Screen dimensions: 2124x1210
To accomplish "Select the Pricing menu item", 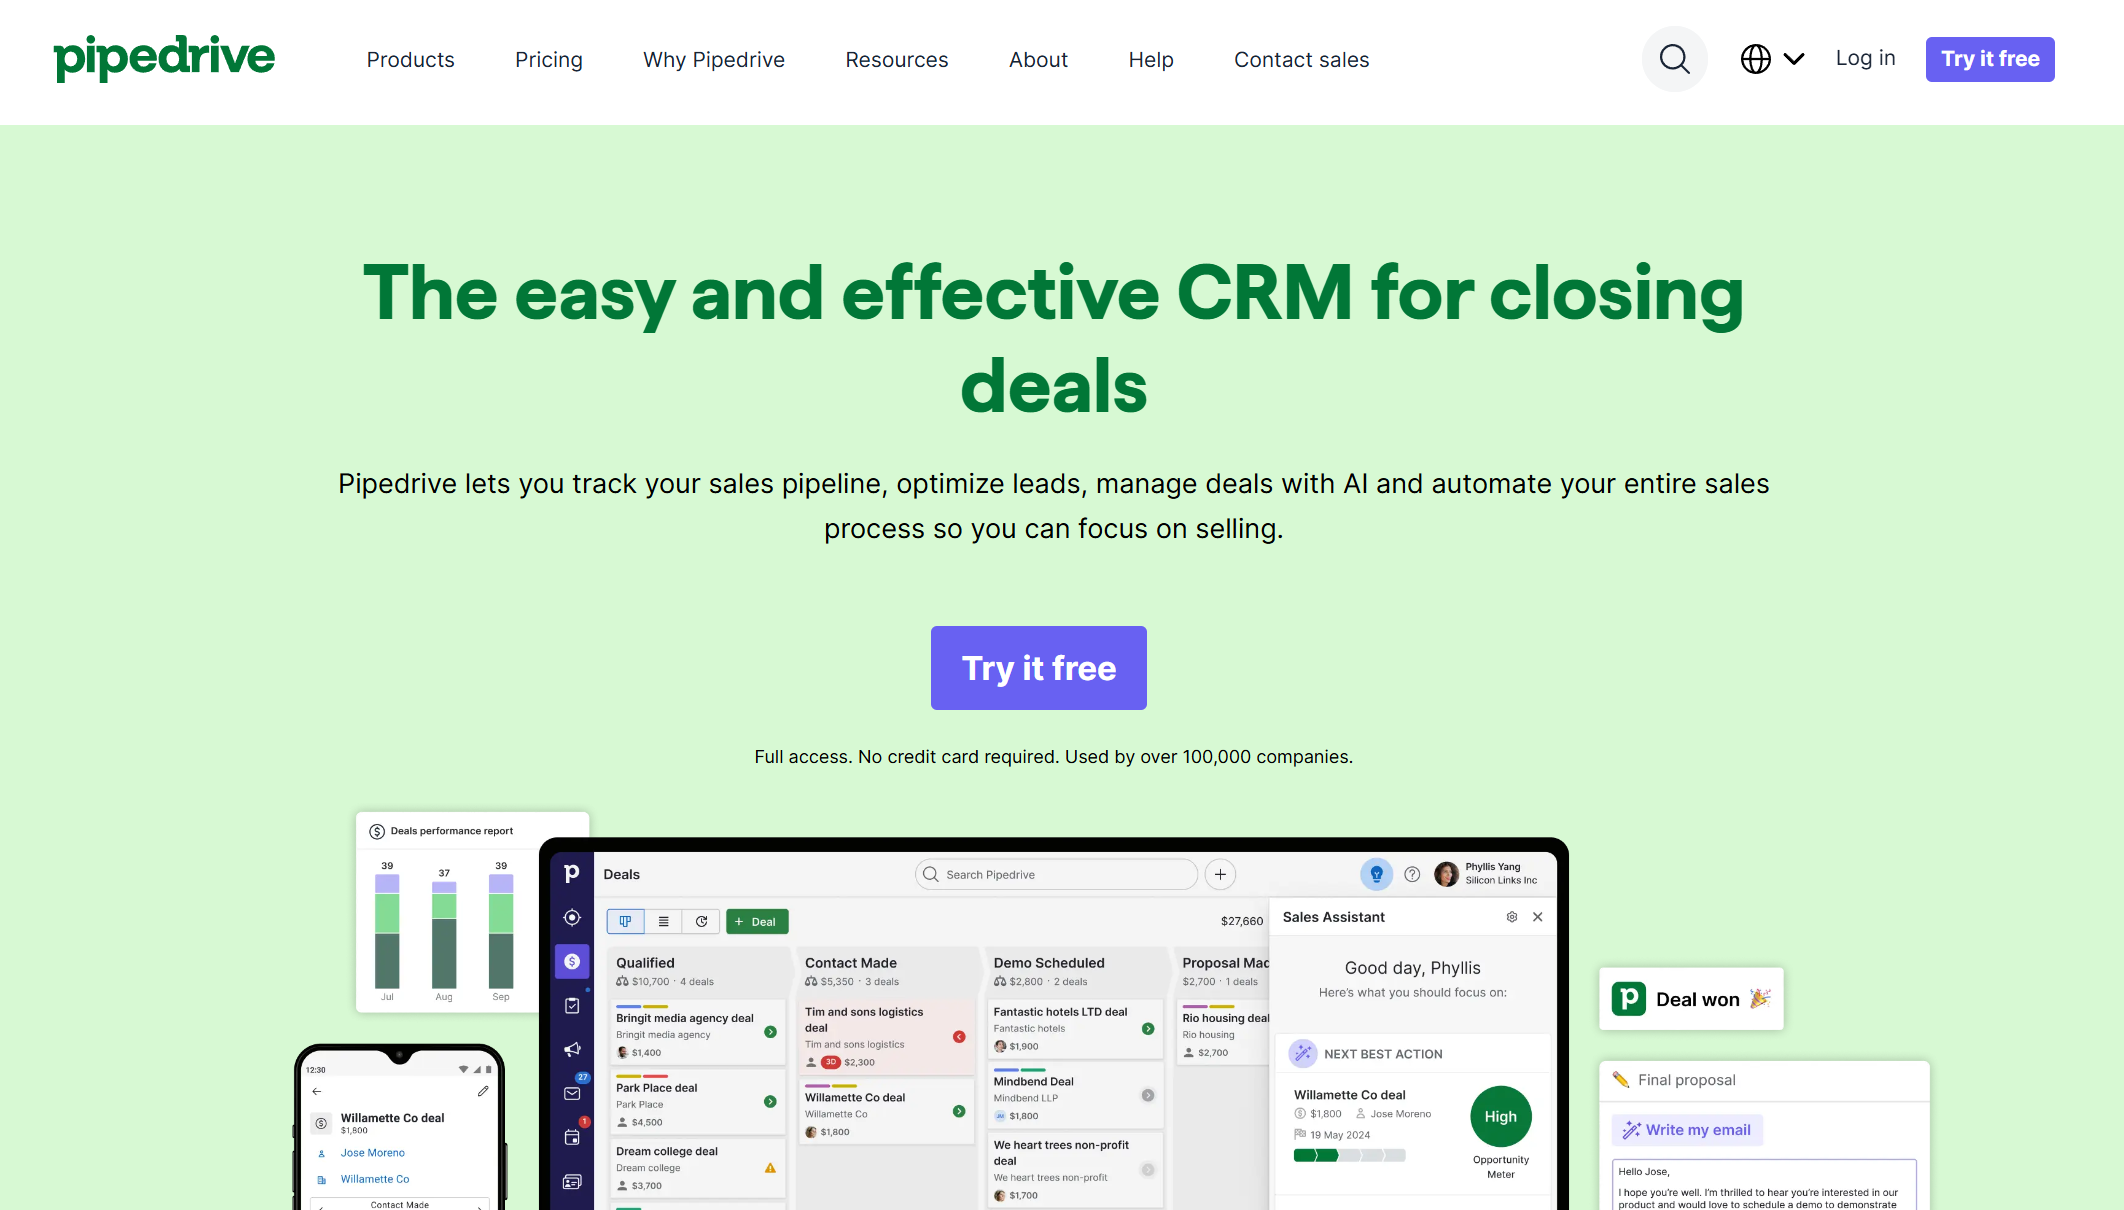I will (x=549, y=60).
